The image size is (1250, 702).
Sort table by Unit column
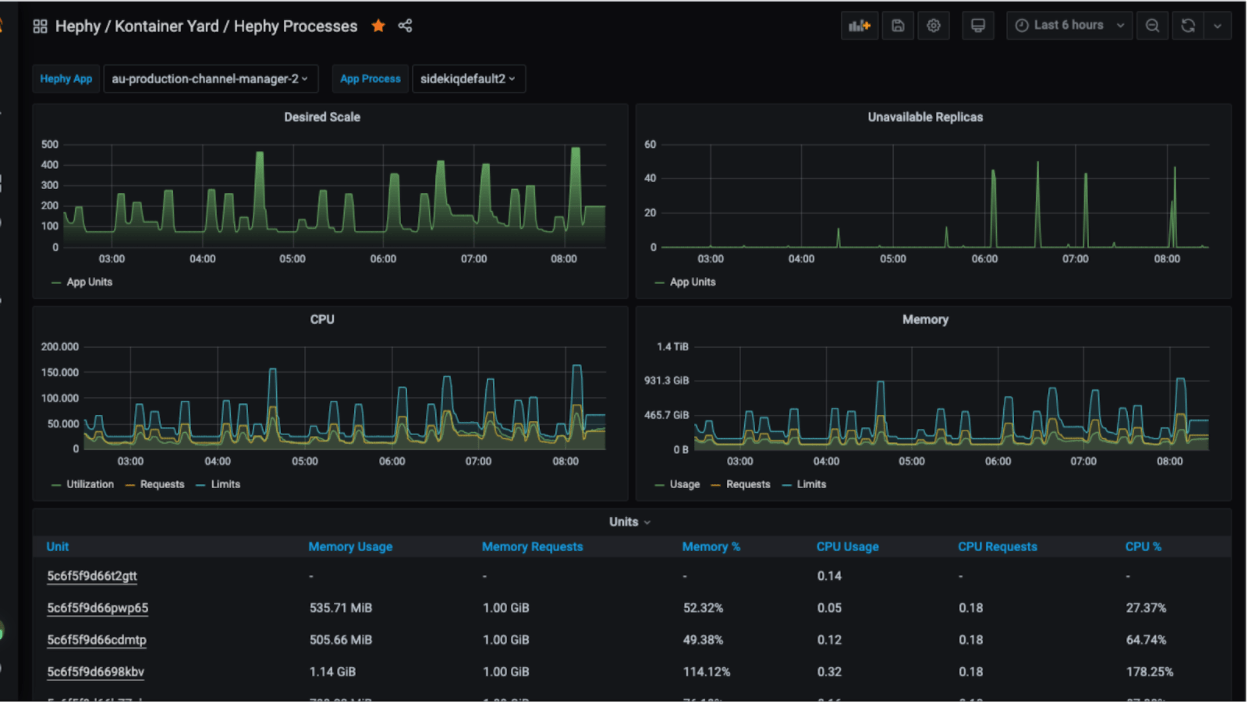tap(58, 547)
